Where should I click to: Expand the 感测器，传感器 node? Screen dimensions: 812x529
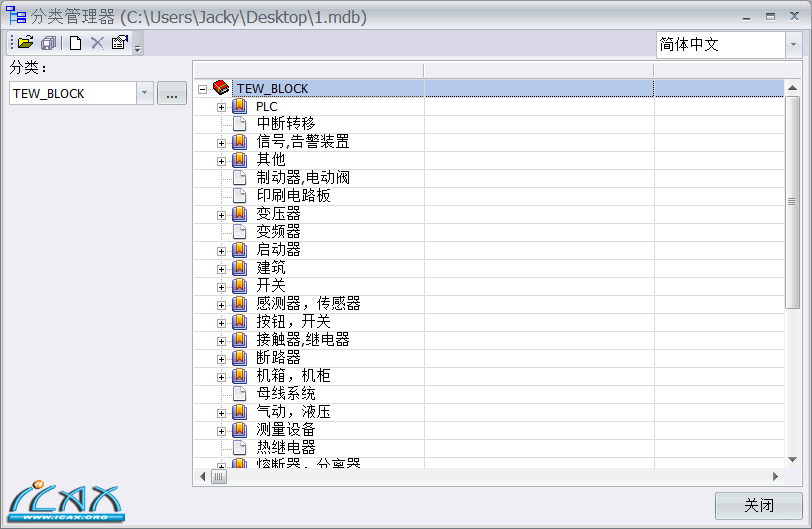pos(221,305)
